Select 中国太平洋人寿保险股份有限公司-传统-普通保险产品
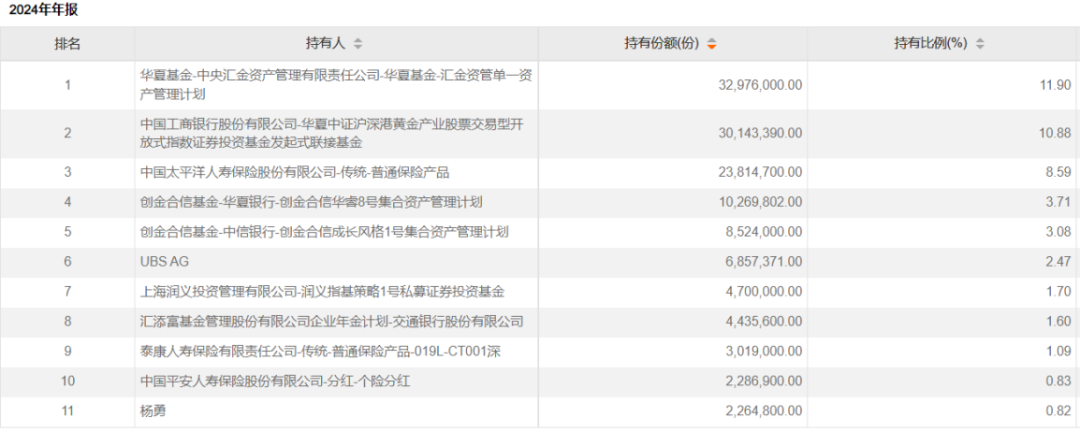The width and height of the screenshot is (1080, 432). [295, 172]
